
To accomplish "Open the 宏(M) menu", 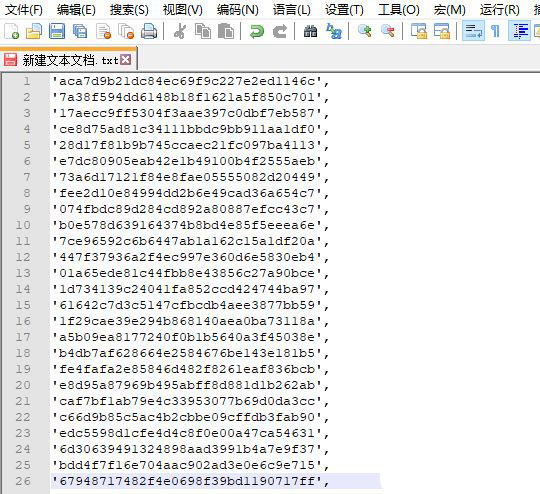I will click(449, 9).
